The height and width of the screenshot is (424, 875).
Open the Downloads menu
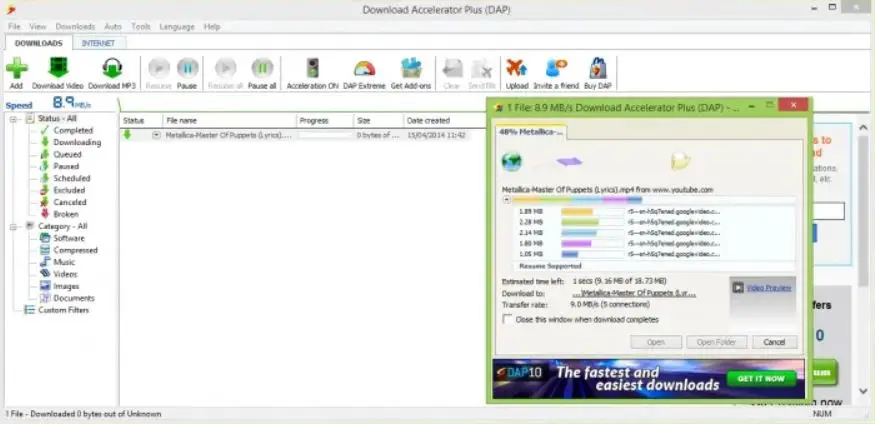75,26
